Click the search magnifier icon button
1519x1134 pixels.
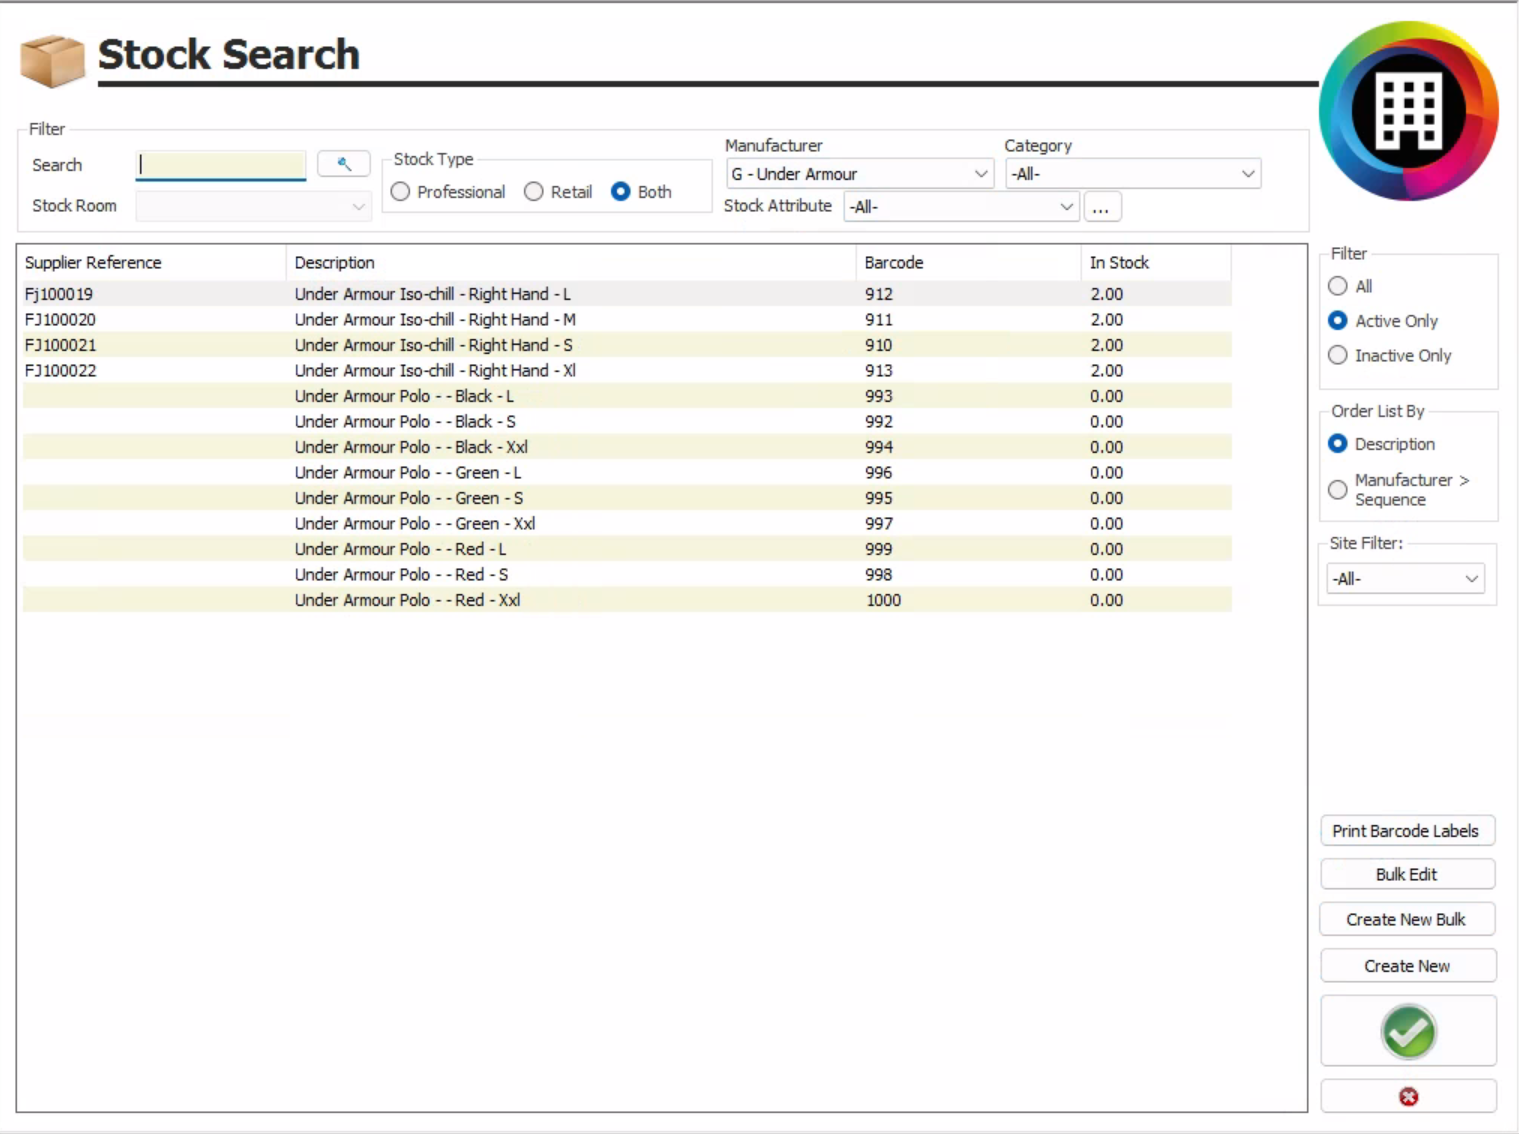coord(343,164)
